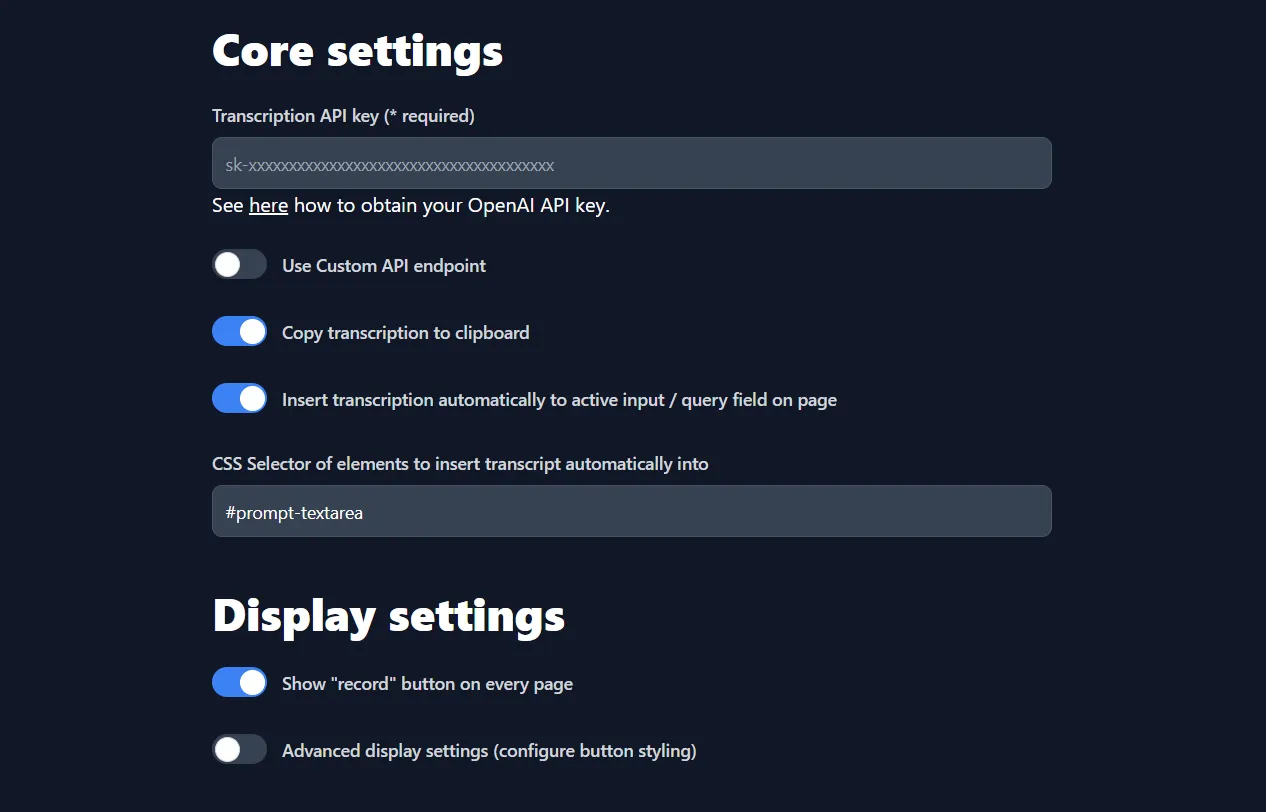
Task: Click the "Use Custom API endpoint" label text
Action: (x=384, y=266)
